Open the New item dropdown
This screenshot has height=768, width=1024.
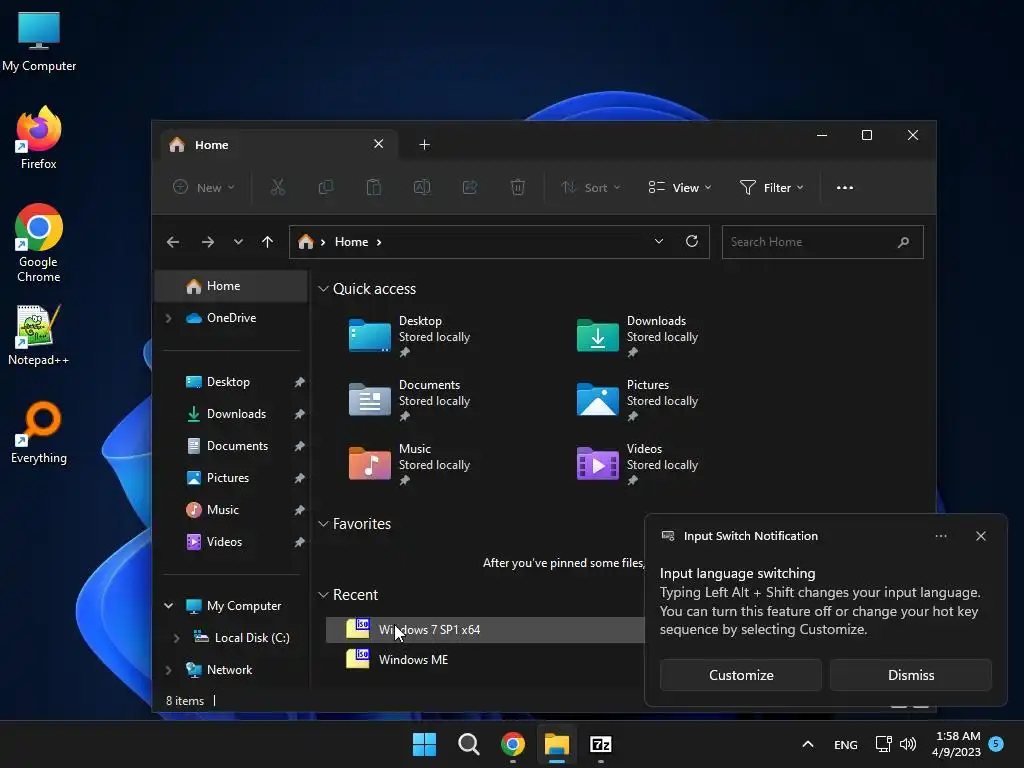pyautogui.click(x=203, y=187)
